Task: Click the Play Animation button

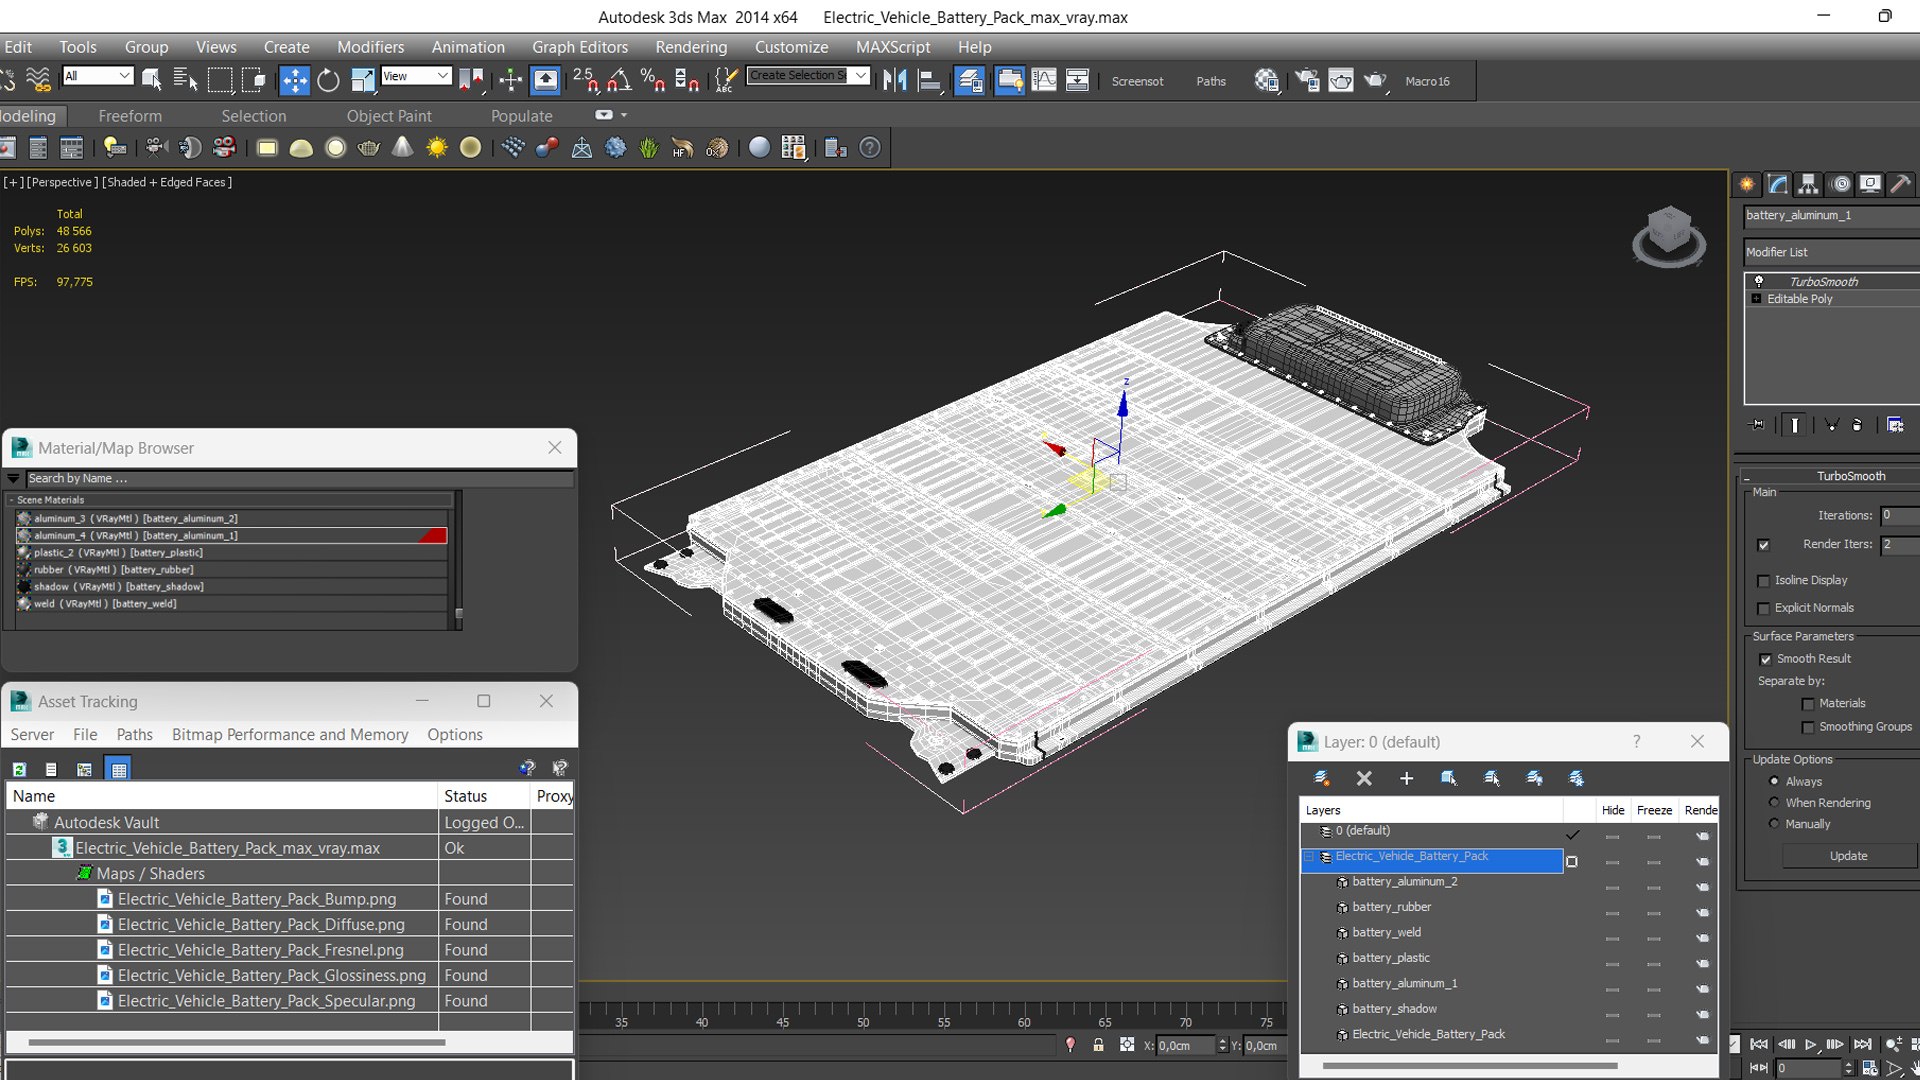Action: [1810, 1044]
